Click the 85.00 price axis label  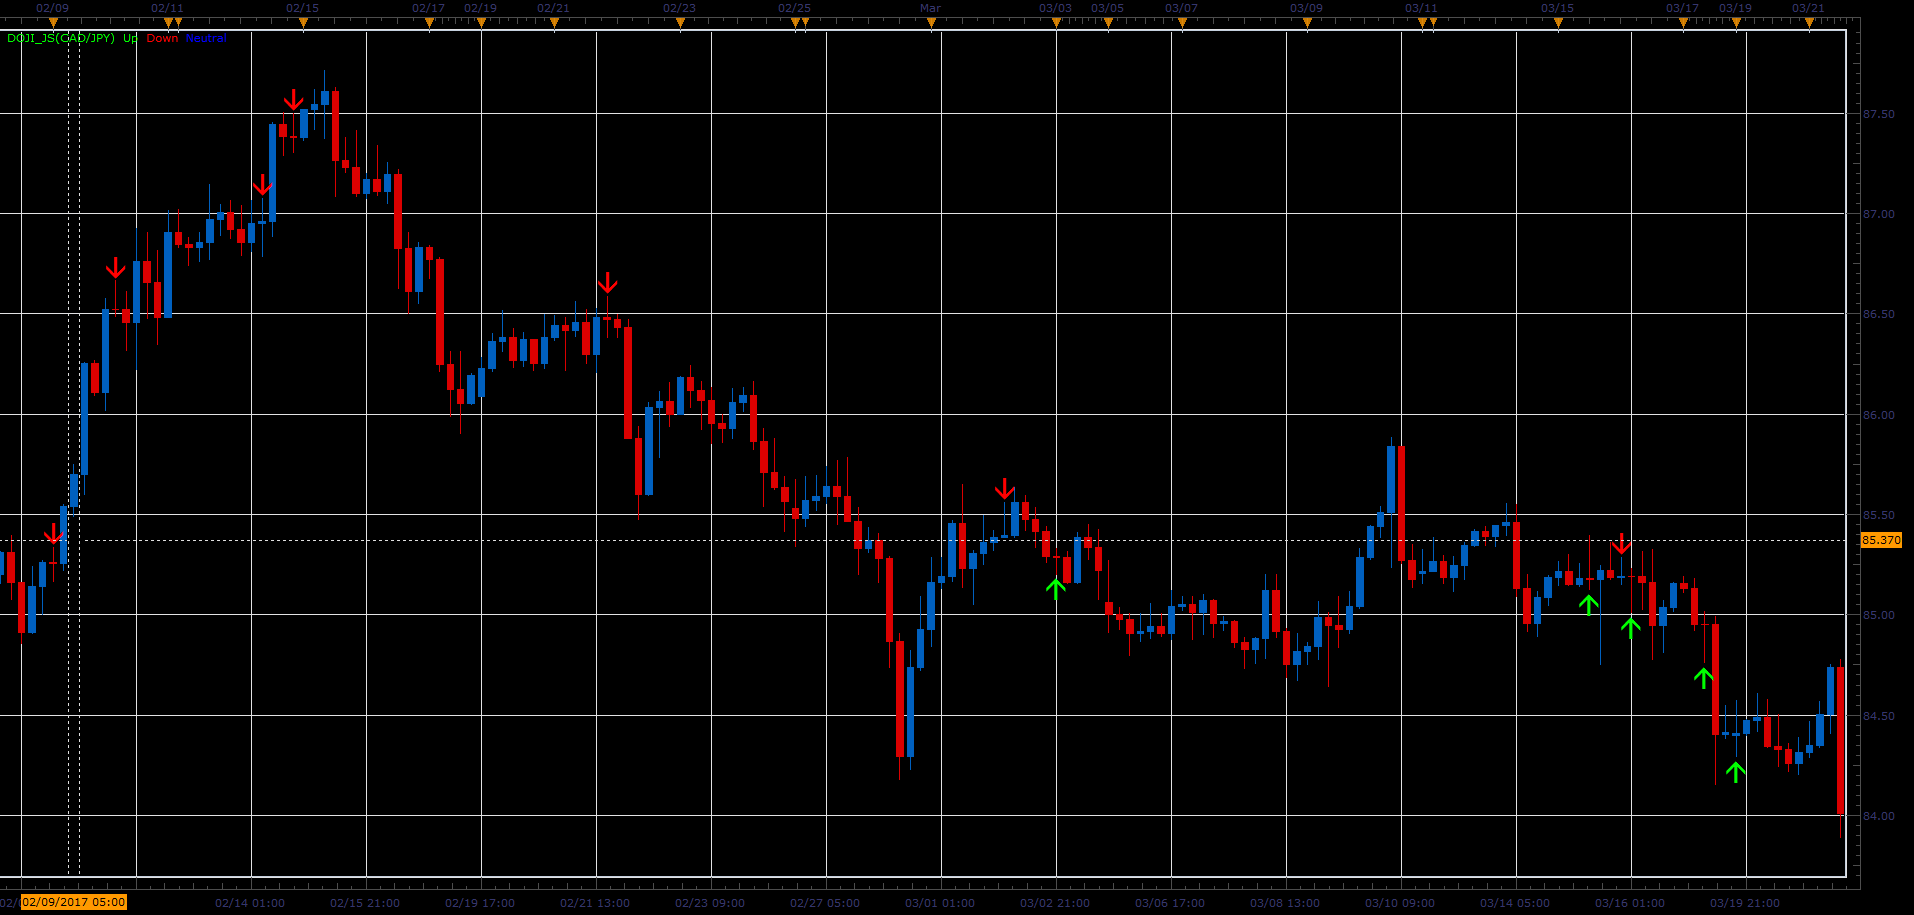(1879, 615)
